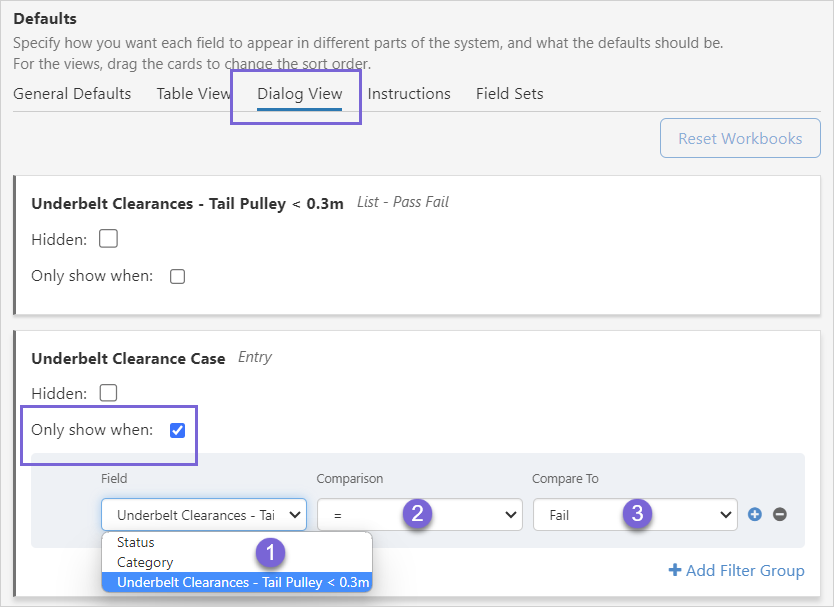Click the grey minus icon to remove filter
The width and height of the screenshot is (834, 607).
point(780,515)
